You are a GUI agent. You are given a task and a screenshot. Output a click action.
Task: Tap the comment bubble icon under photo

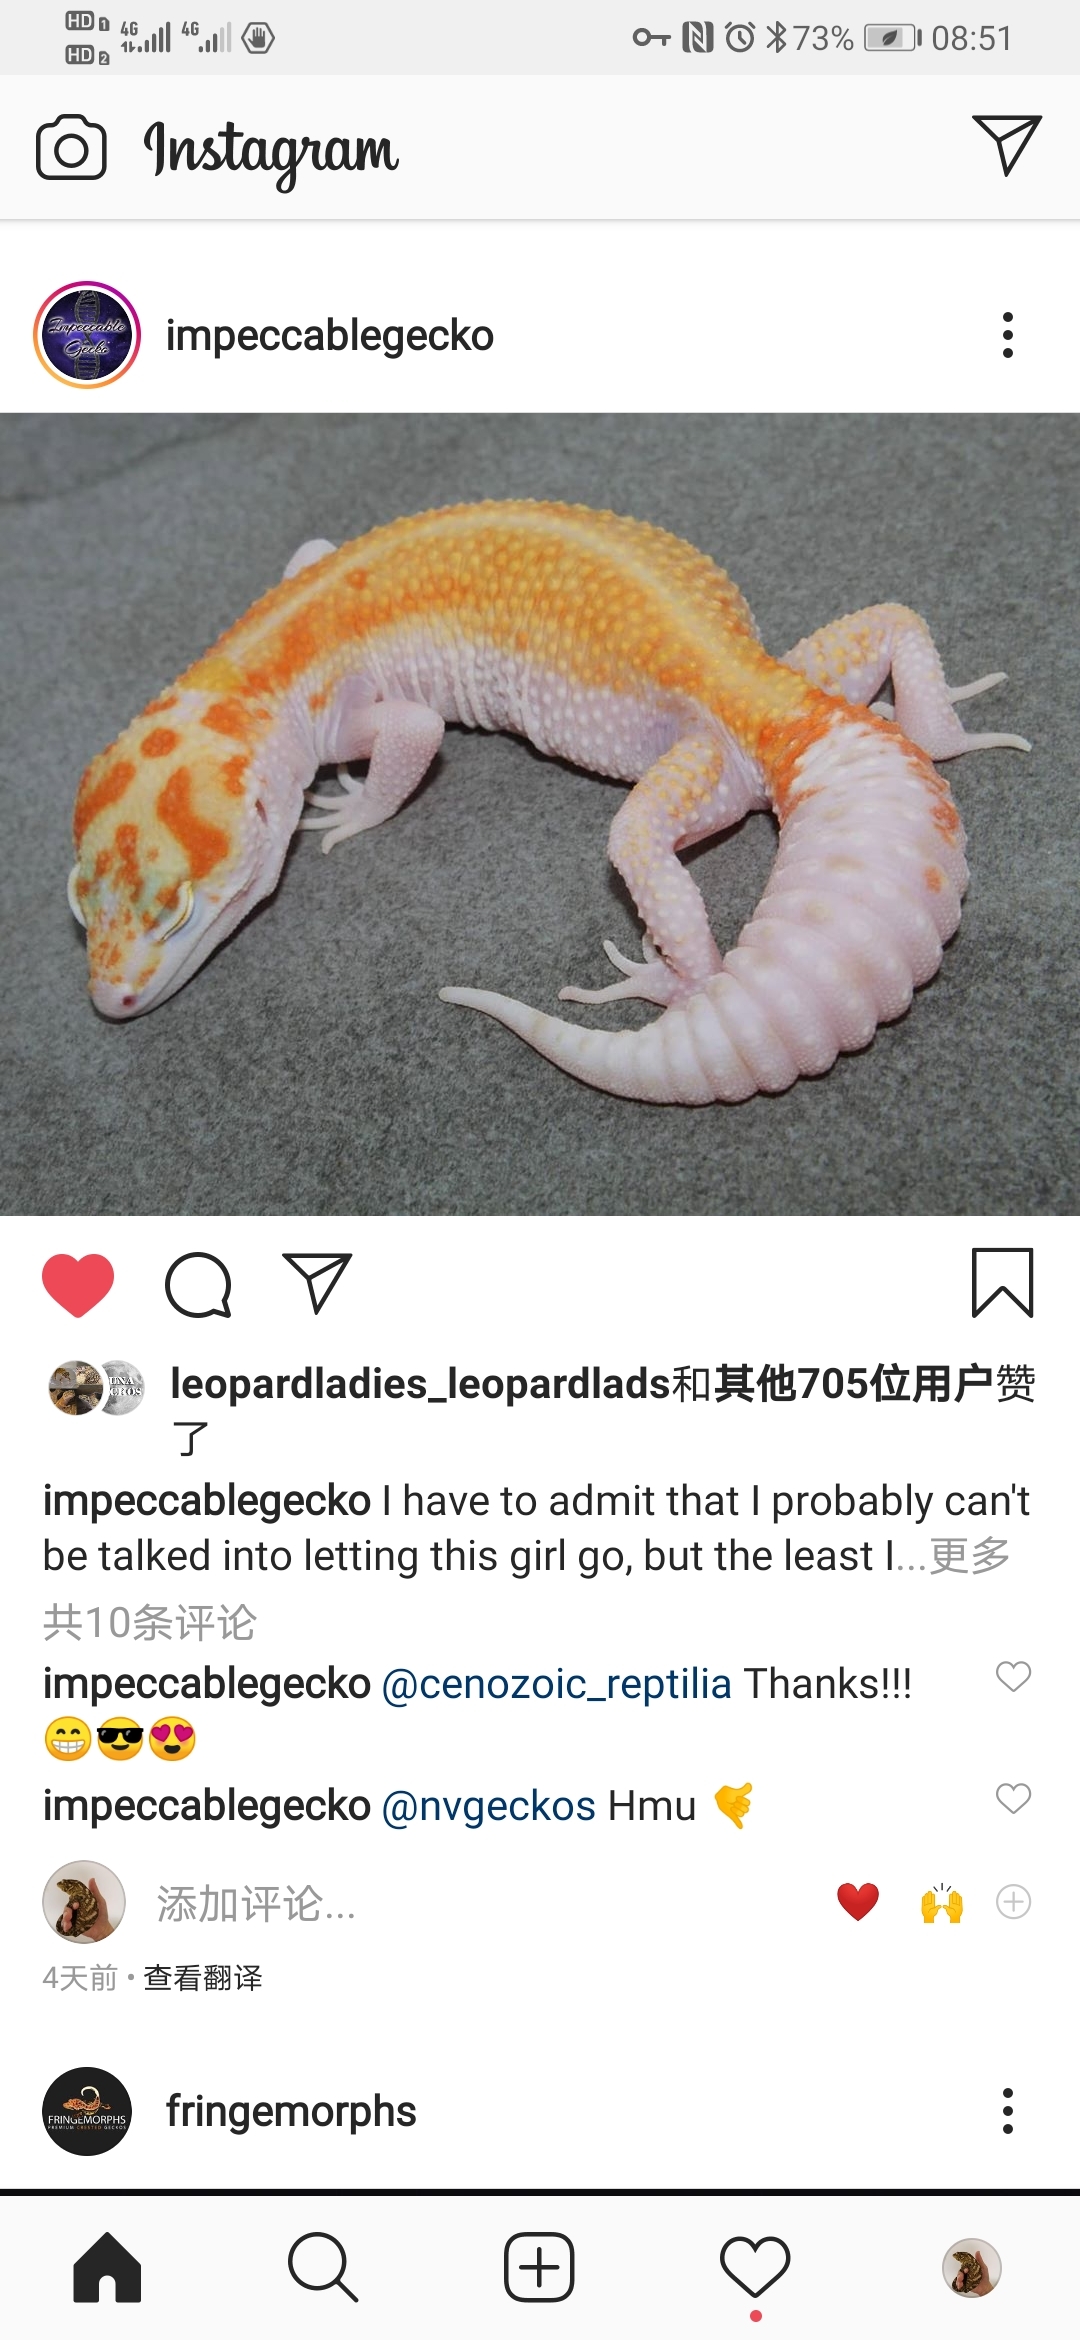(x=198, y=1285)
